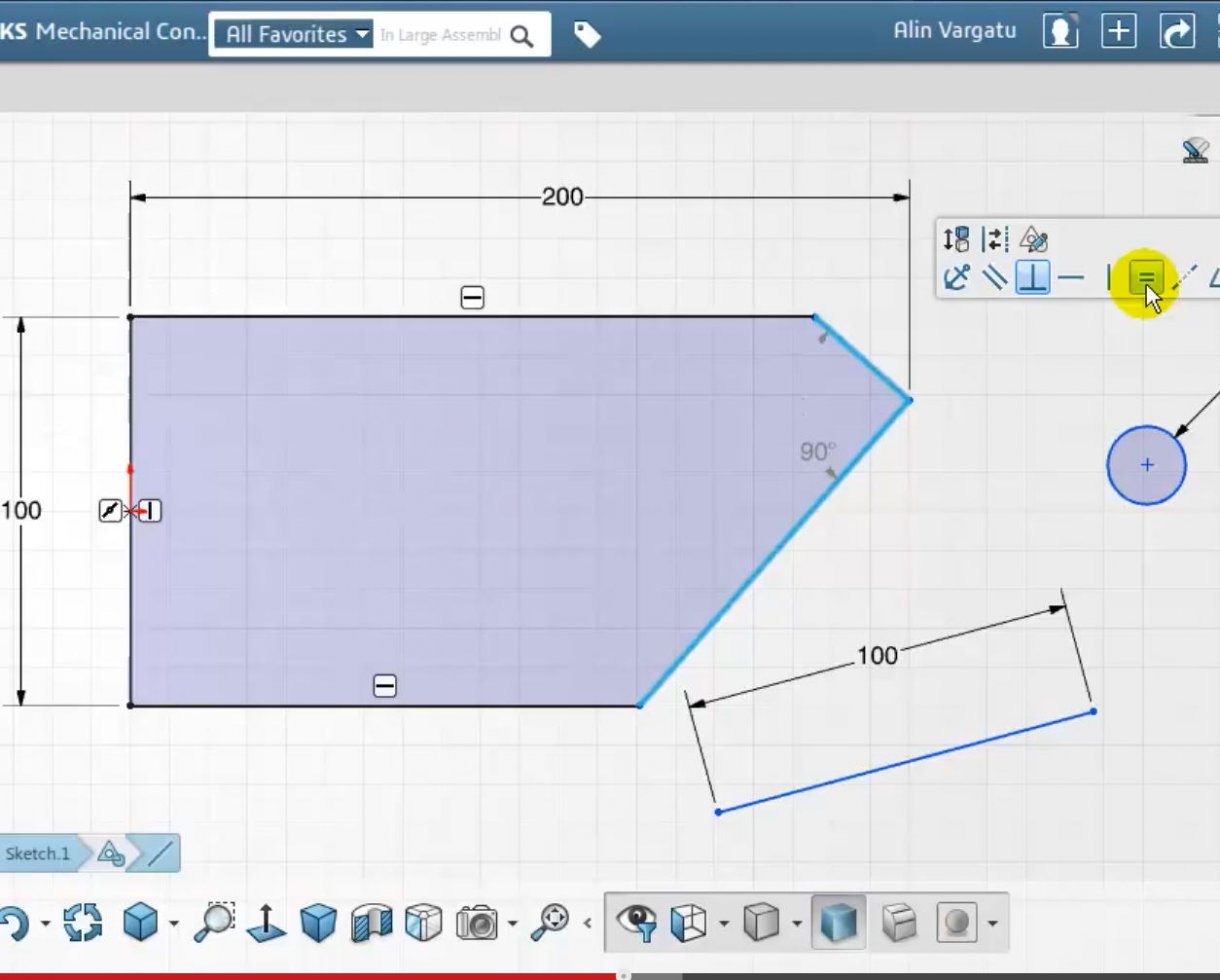Click the display icon in canvas upper right corner
Image resolution: width=1220 pixels, height=980 pixels.
[x=1195, y=151]
